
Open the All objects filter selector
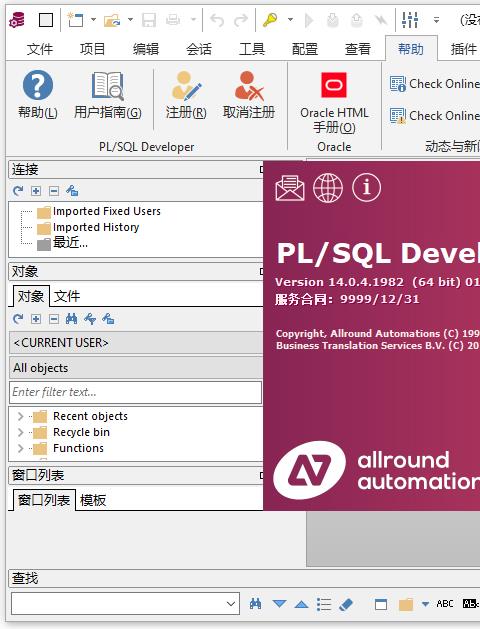[136, 368]
